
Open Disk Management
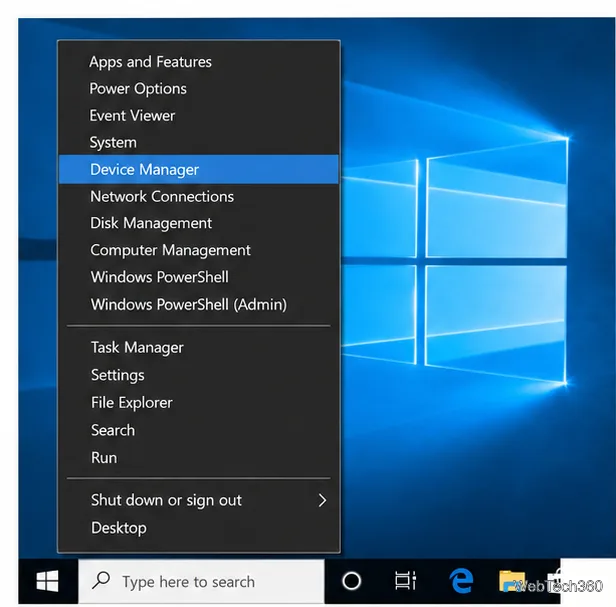coord(199,223)
